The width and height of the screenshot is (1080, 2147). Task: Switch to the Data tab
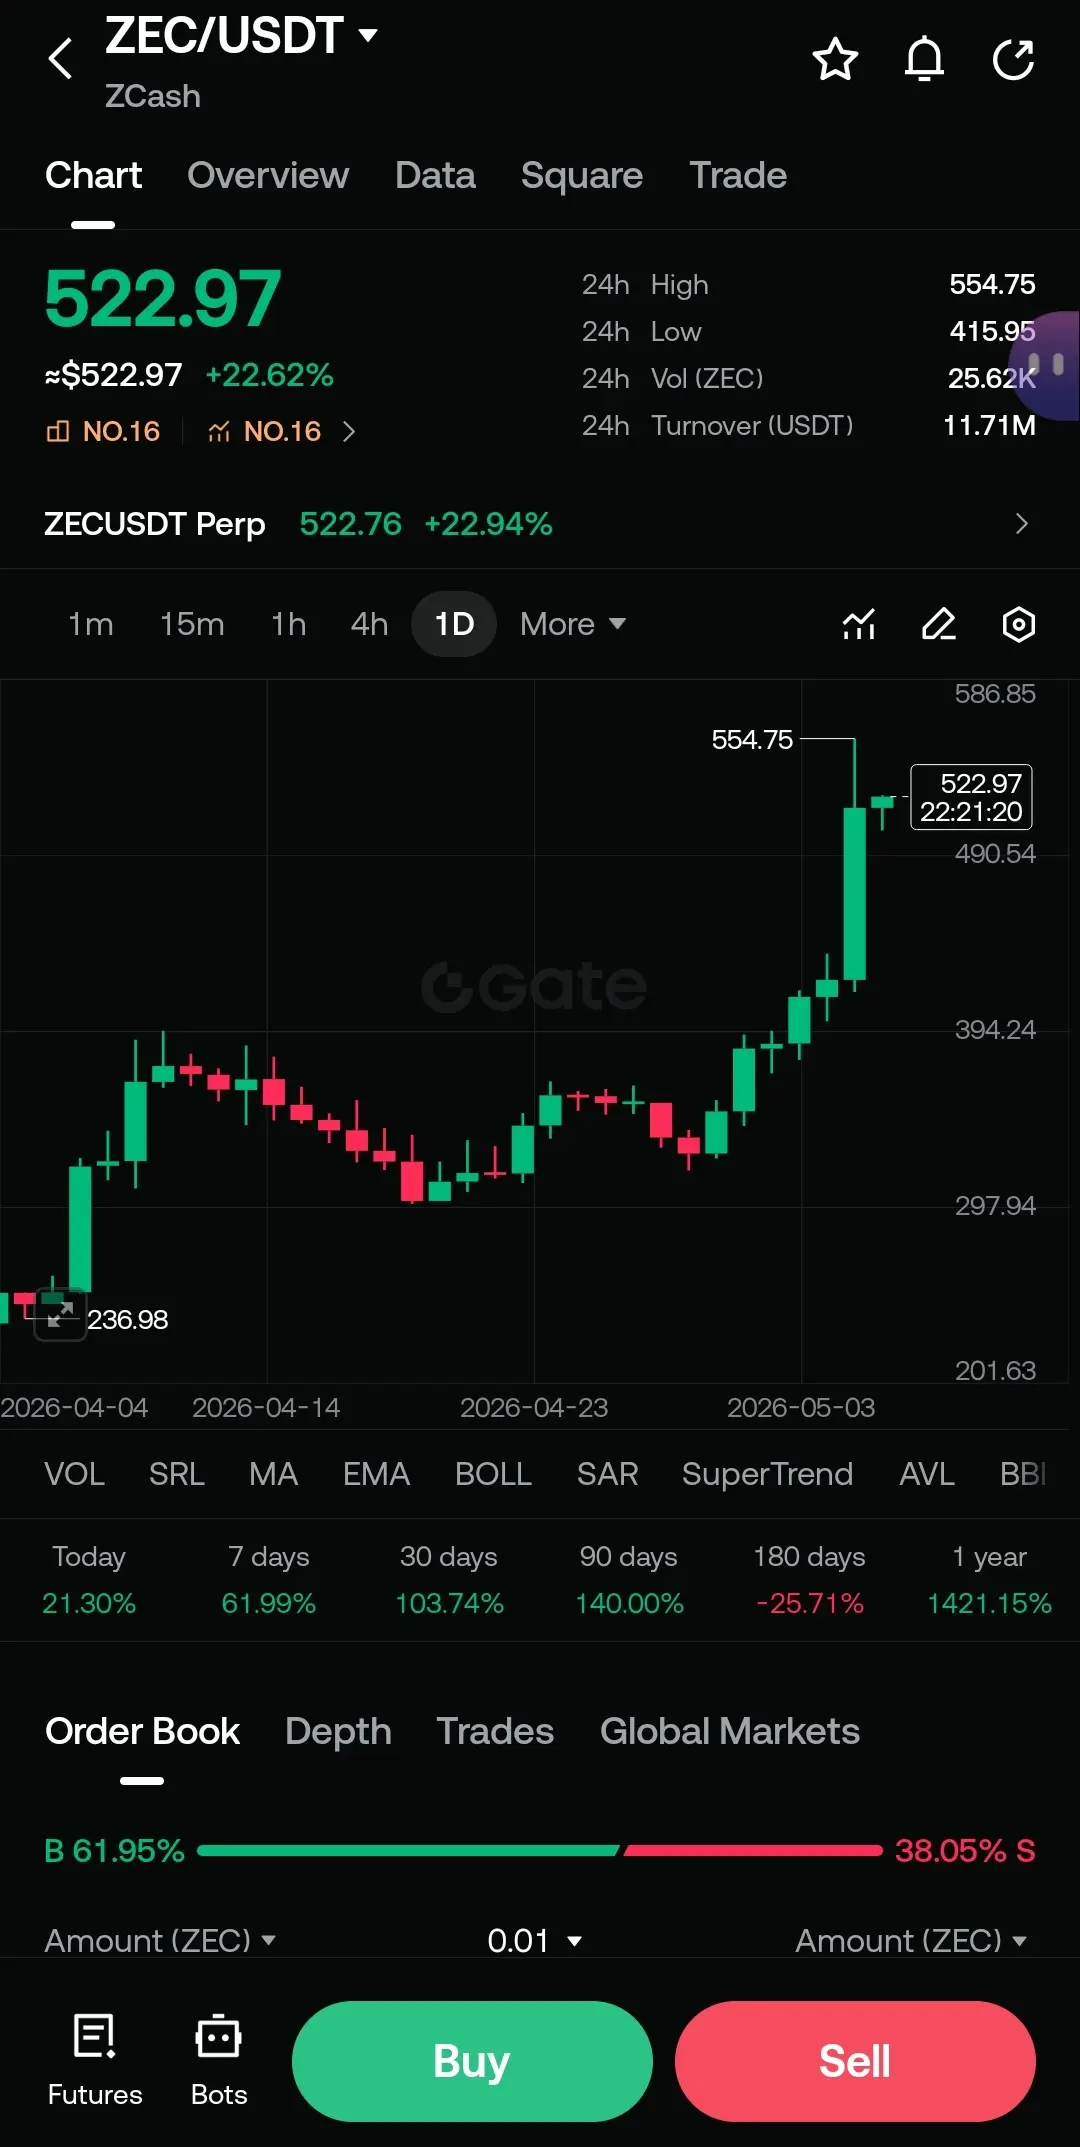[435, 175]
